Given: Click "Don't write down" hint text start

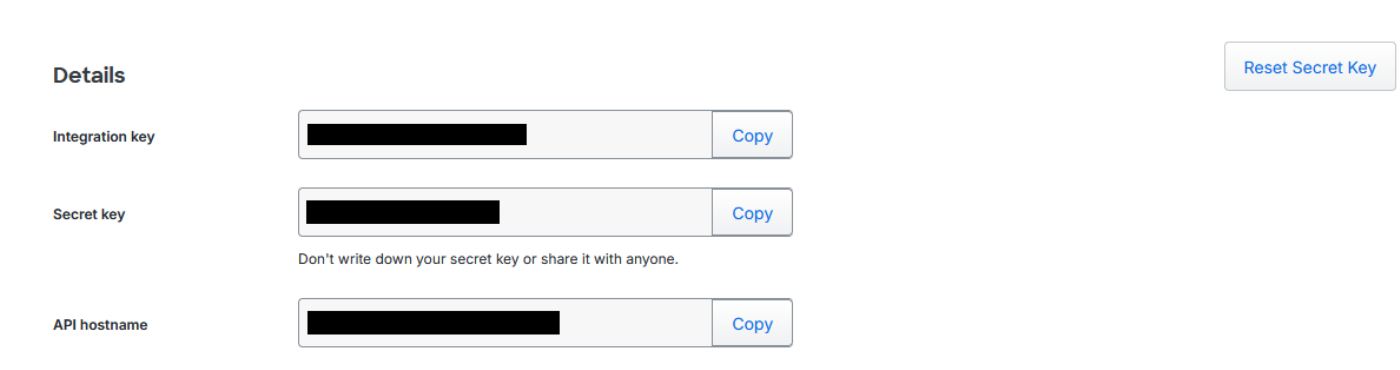Looking at the screenshot, I should pos(355,259).
